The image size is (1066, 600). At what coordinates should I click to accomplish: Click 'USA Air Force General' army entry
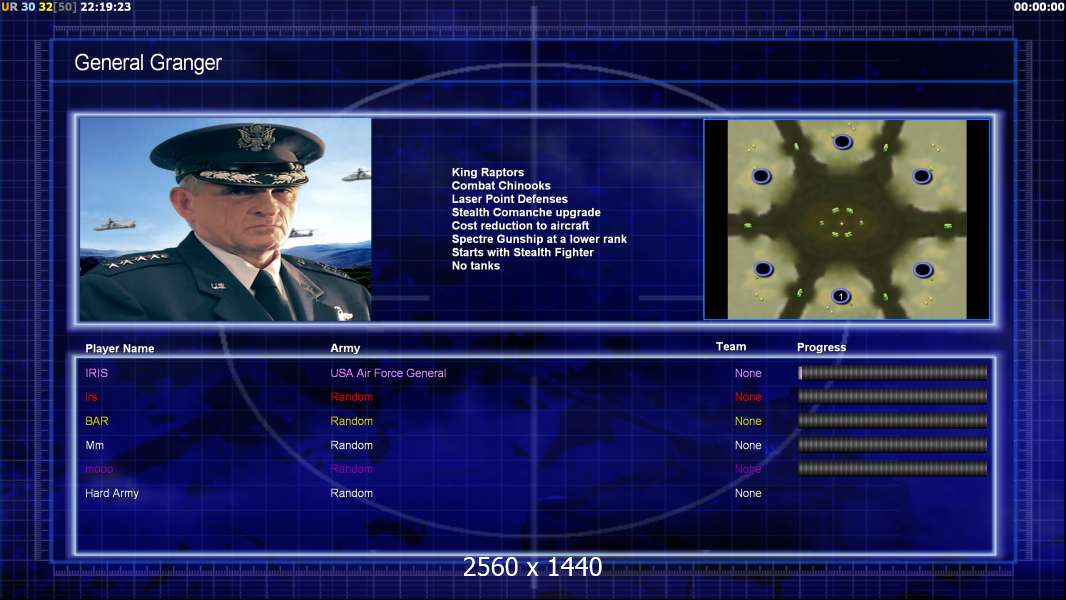388,373
